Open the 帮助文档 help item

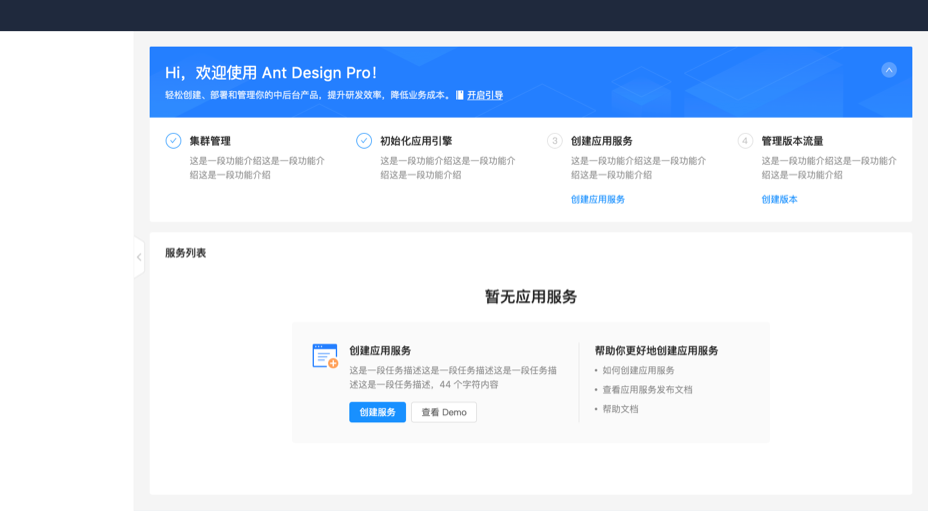[620, 409]
